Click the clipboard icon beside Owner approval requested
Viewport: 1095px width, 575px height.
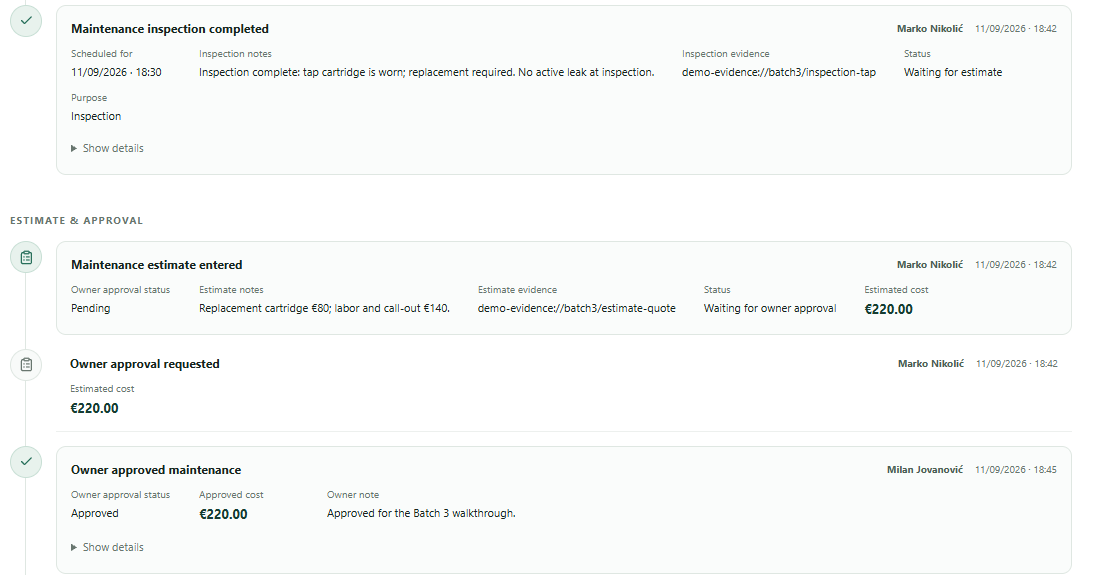[26, 365]
